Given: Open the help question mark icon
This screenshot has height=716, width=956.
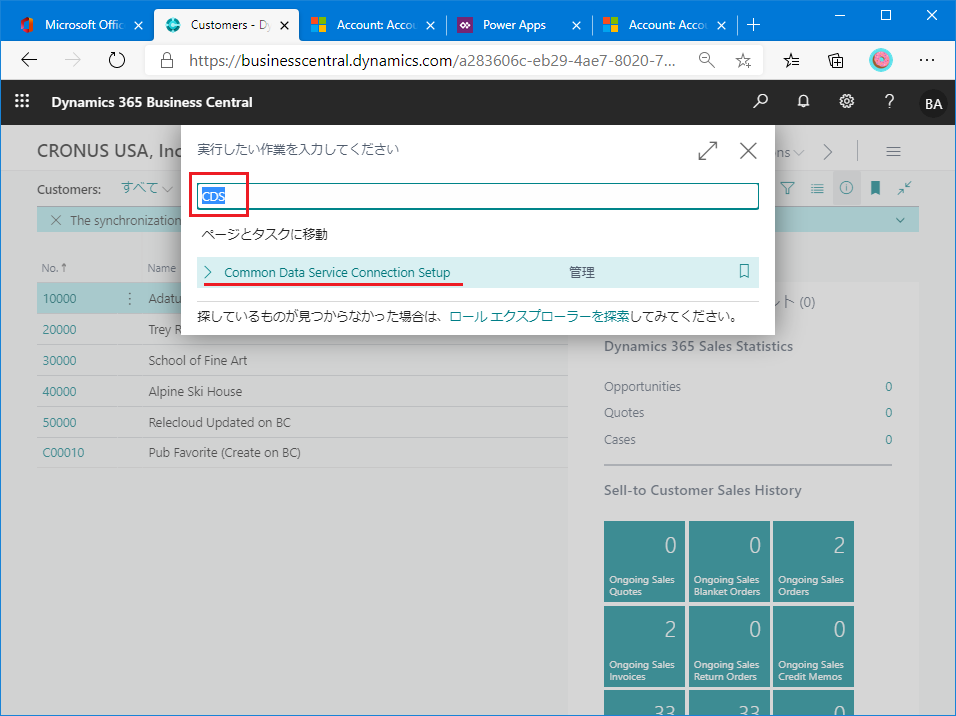Looking at the screenshot, I should (x=889, y=101).
